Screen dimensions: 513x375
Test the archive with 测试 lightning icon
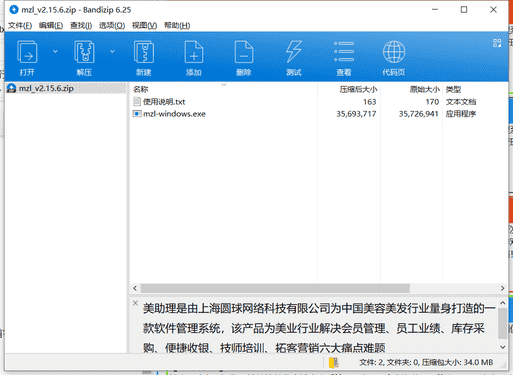click(x=294, y=57)
